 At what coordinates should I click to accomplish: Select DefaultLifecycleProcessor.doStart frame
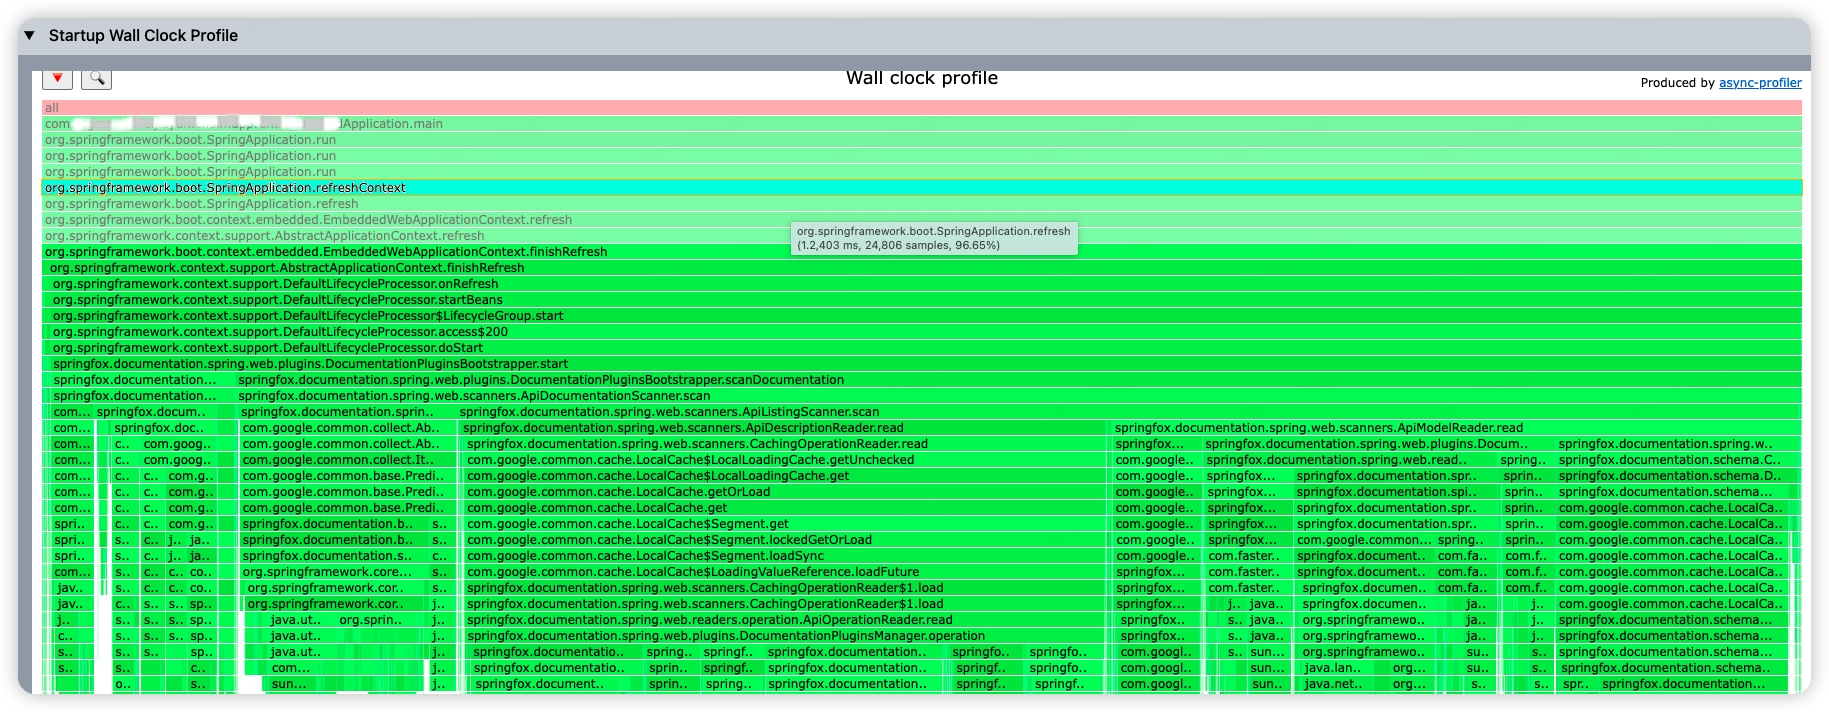[x=926, y=348]
